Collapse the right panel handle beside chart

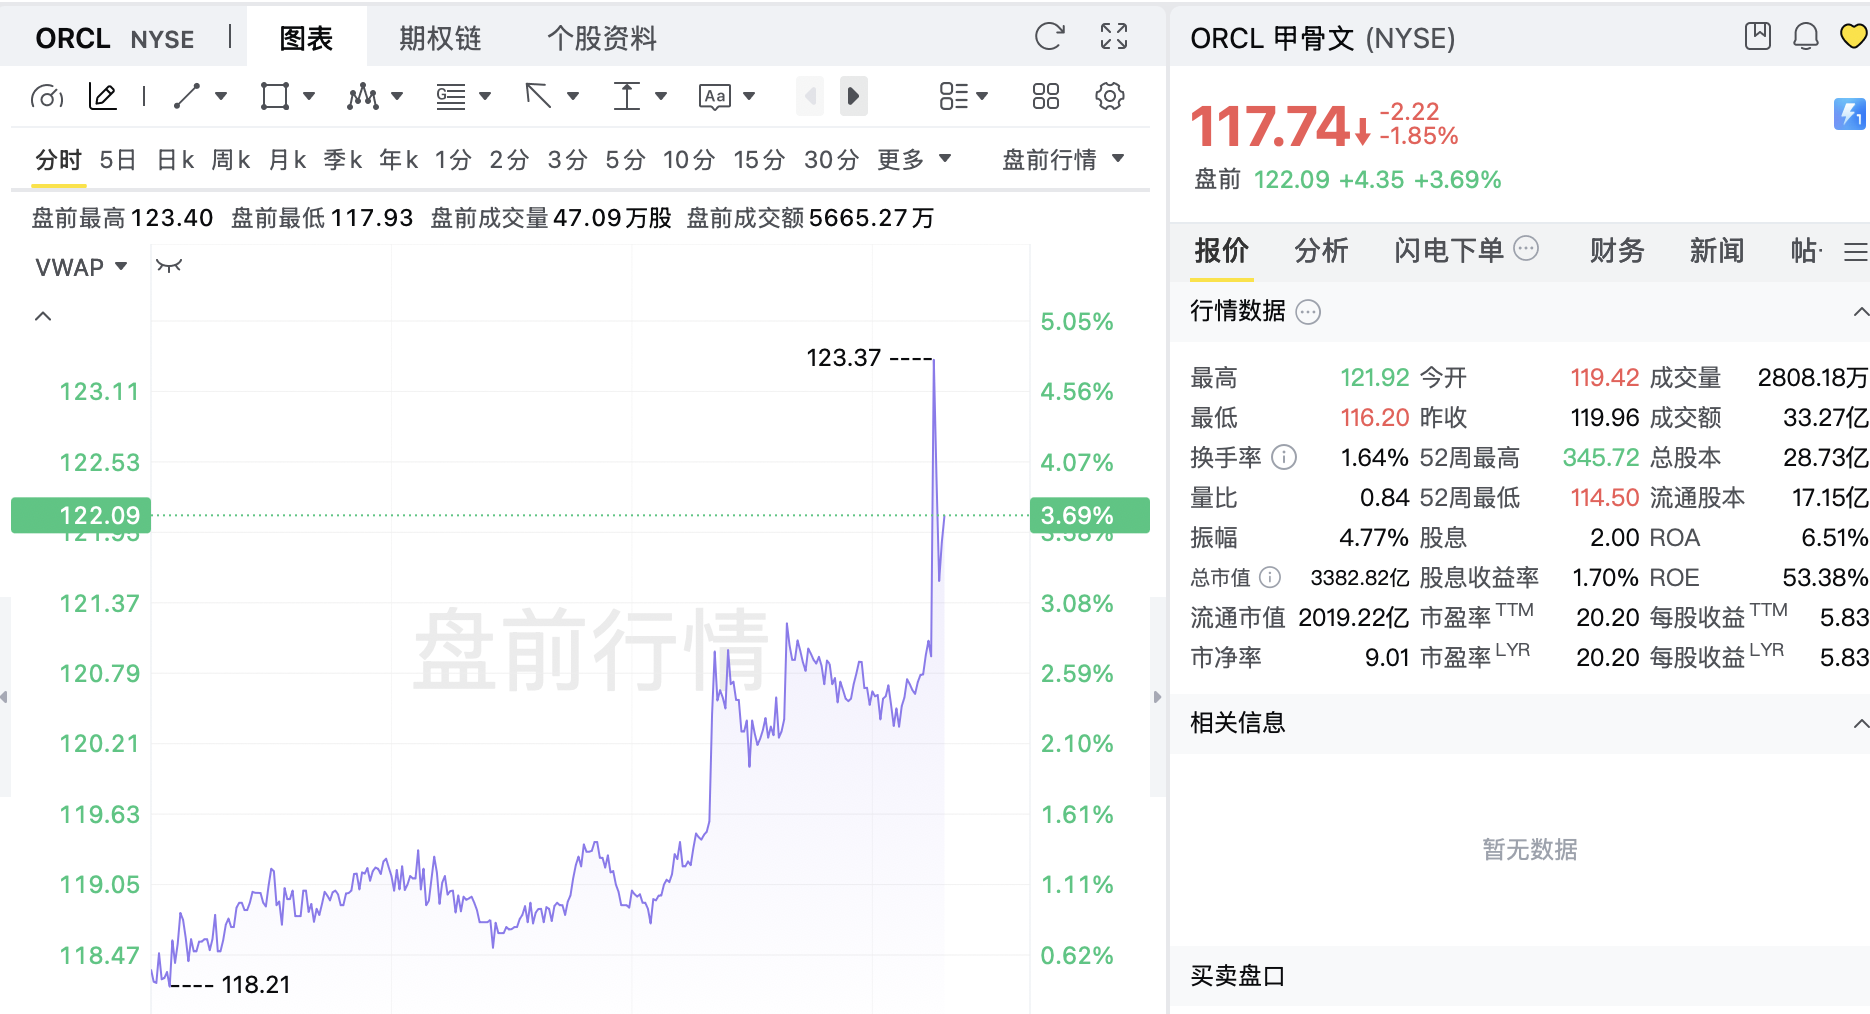1158,697
